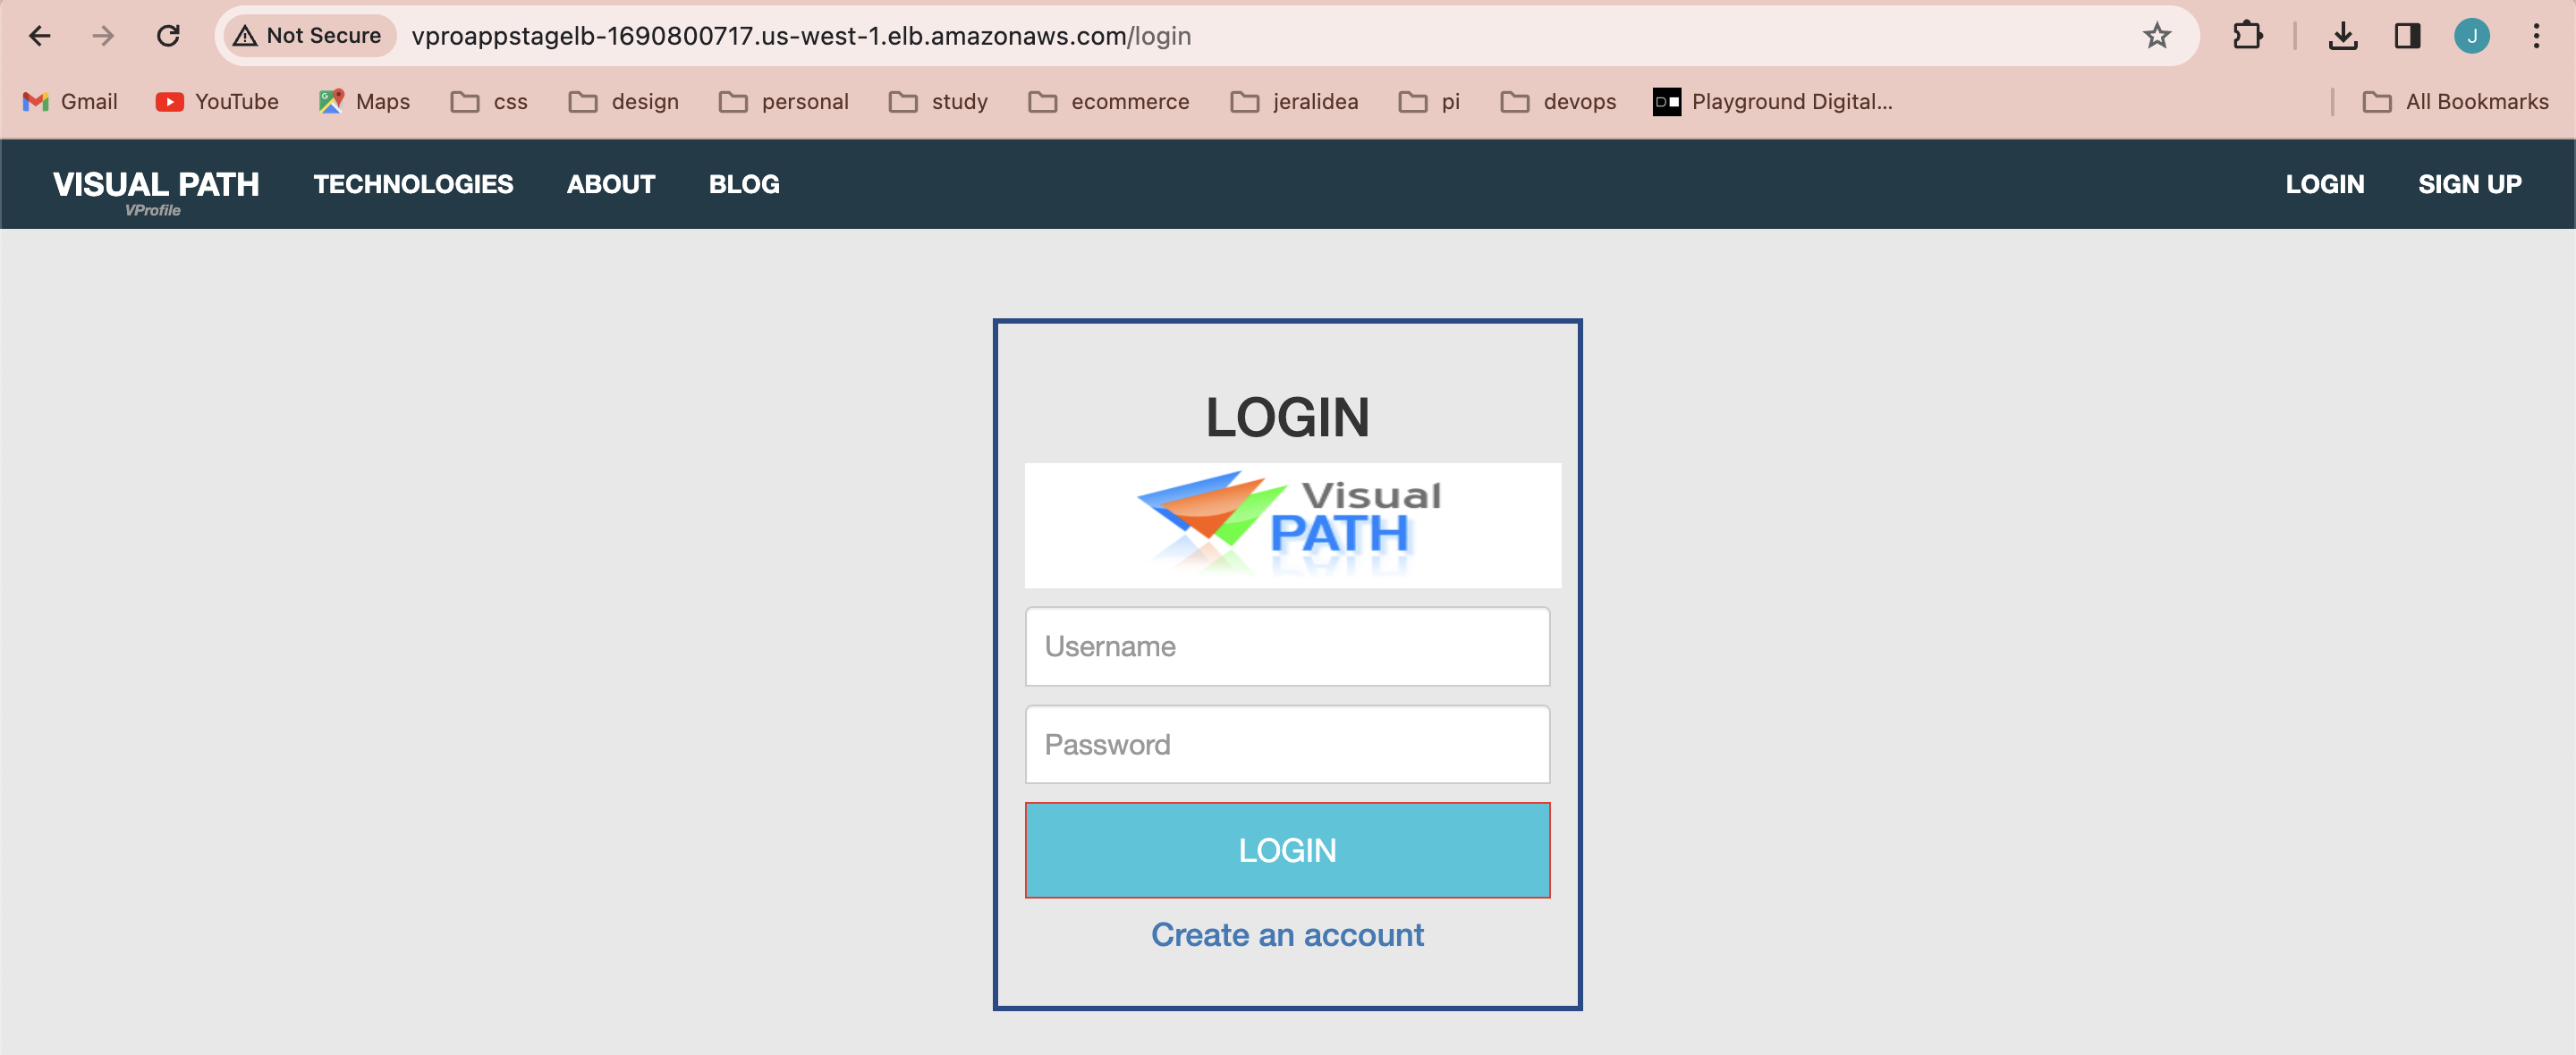Open the TECHNOLOGIES nav item
Viewport: 2576px width, 1055px height.
(x=413, y=184)
